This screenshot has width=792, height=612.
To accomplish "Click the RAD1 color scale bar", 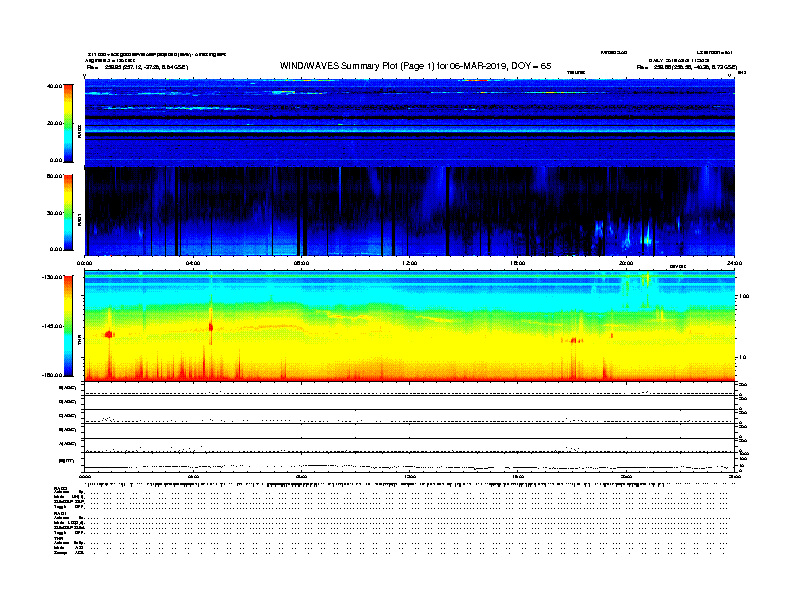I will click(x=68, y=213).
